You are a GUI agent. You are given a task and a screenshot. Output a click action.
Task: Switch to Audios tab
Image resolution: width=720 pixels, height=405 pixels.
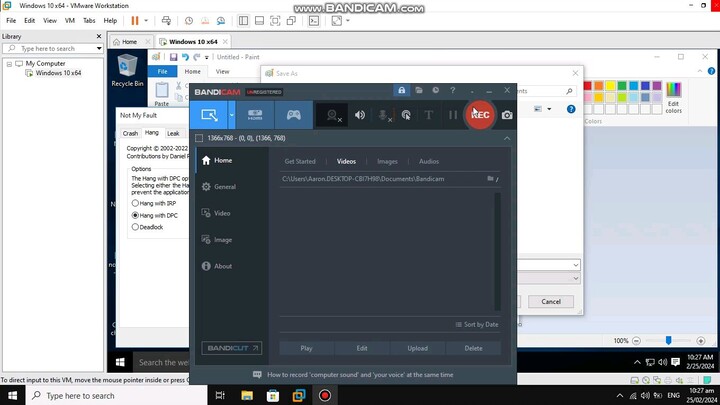click(x=429, y=161)
